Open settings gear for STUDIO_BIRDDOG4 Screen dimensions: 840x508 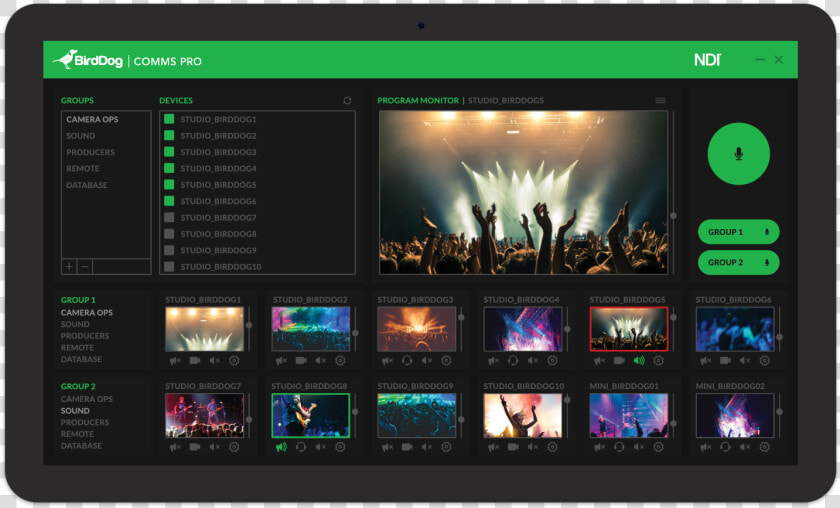pos(552,361)
